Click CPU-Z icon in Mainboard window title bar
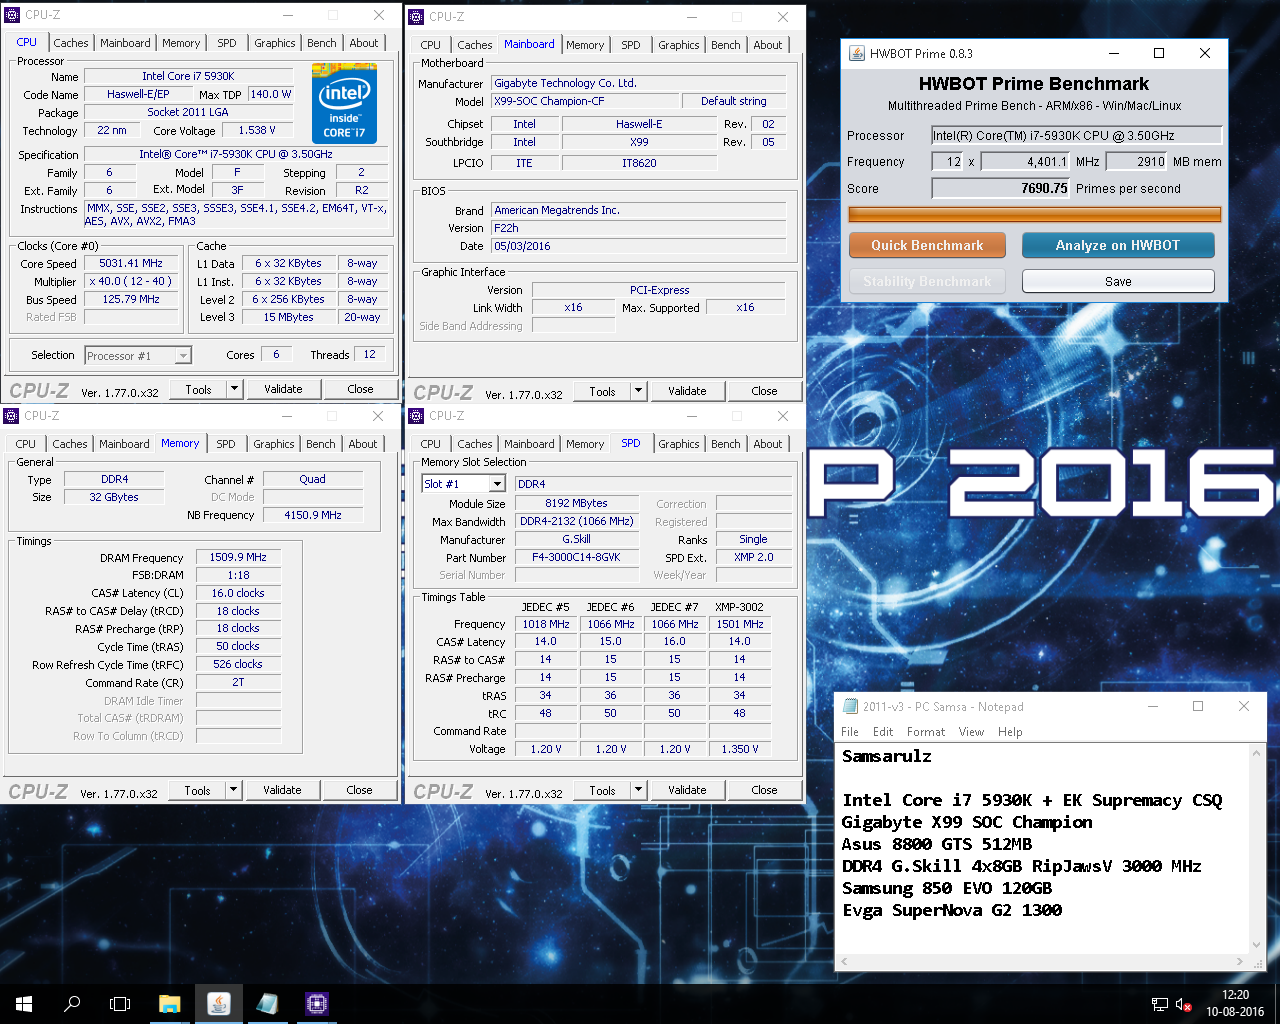 (416, 16)
